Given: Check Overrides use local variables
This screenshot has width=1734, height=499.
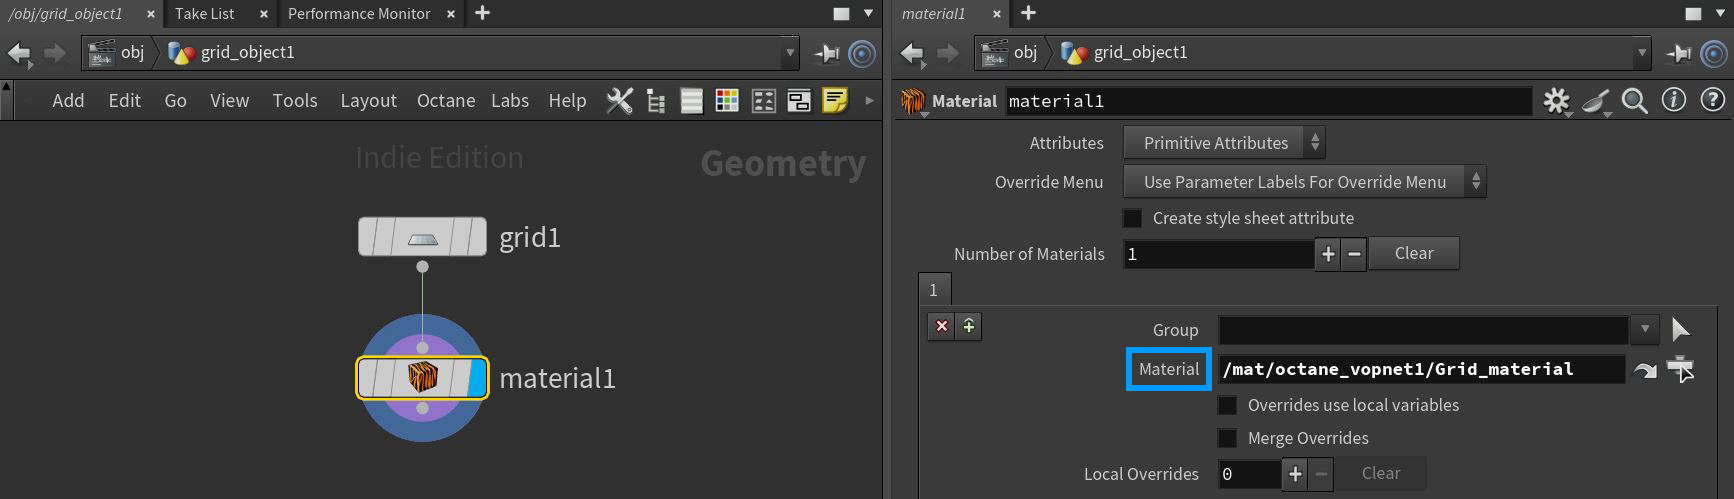Looking at the screenshot, I should click(x=1227, y=405).
